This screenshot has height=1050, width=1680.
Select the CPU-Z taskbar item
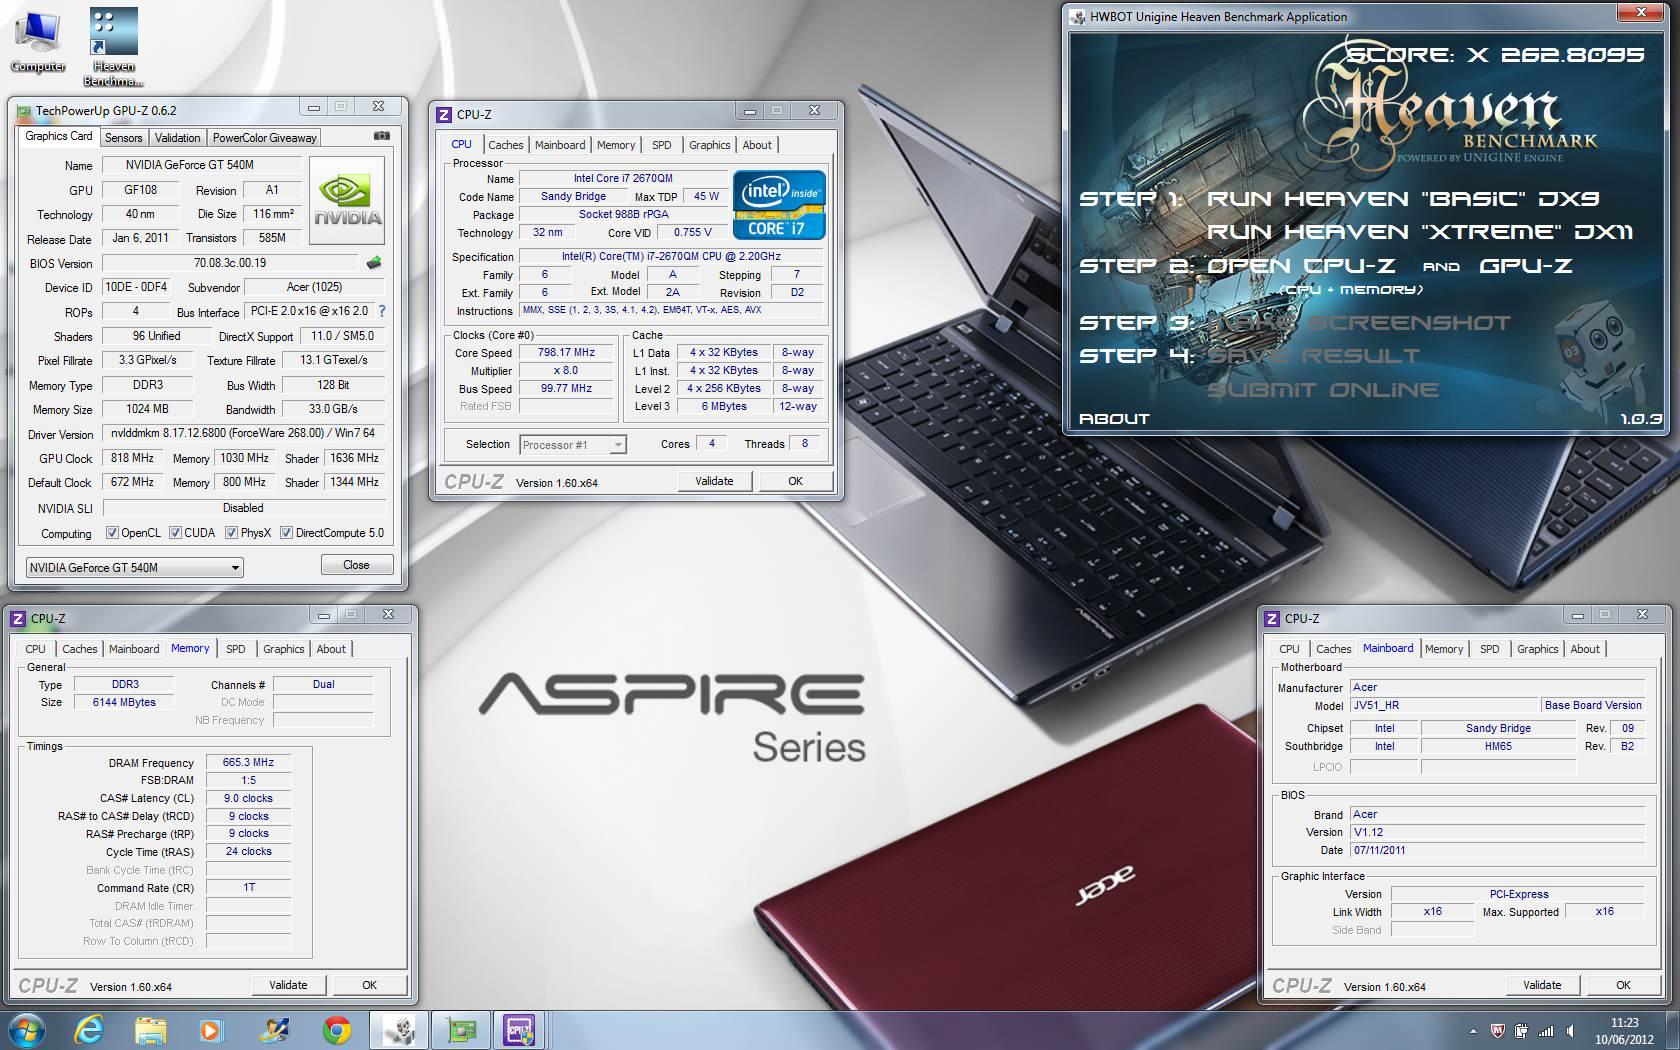(x=520, y=1030)
